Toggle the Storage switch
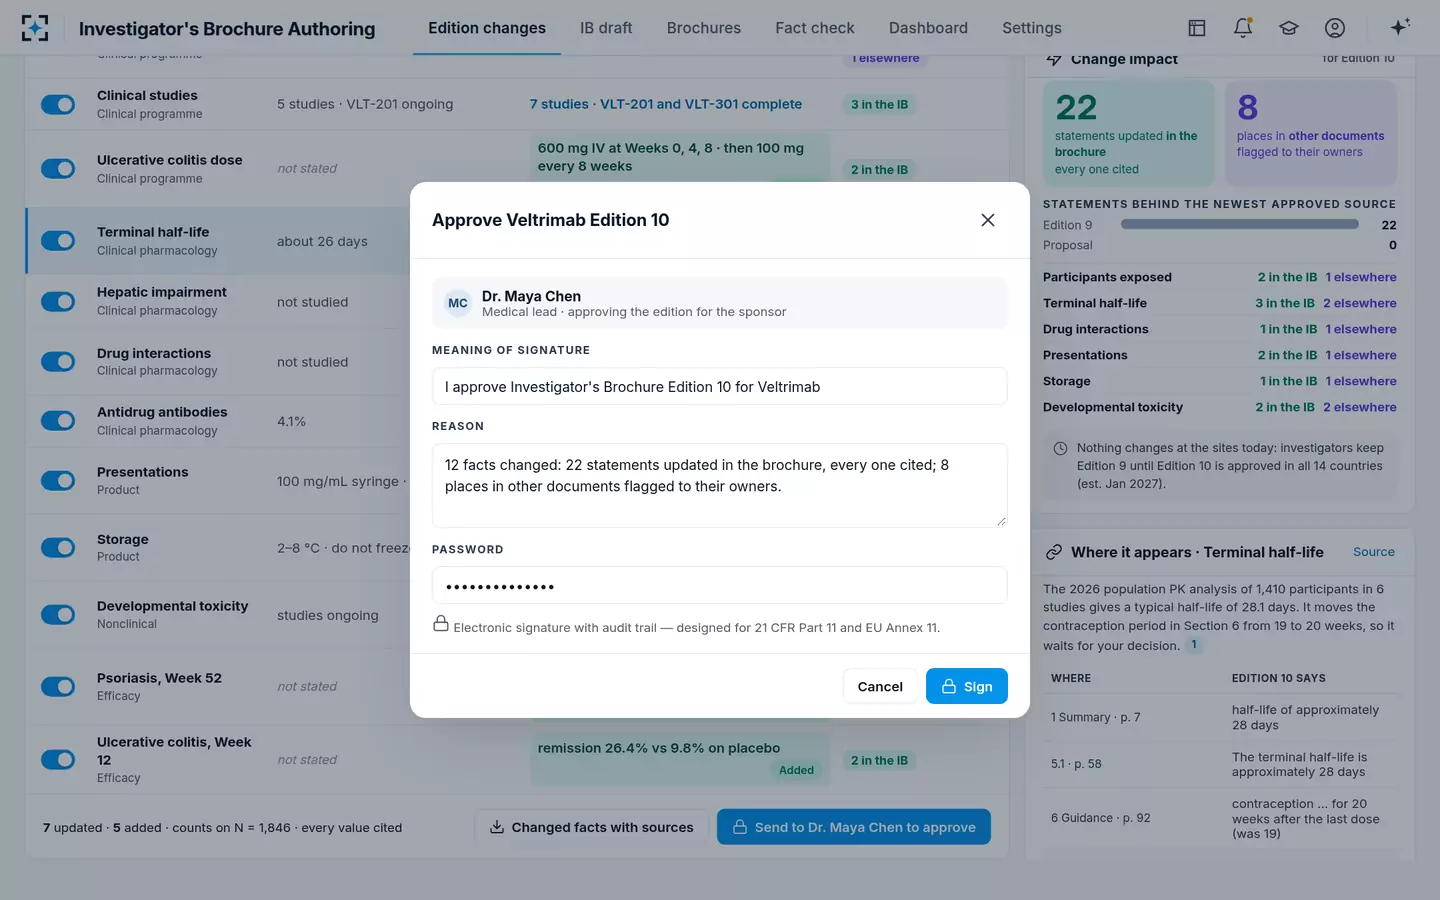Image resolution: width=1440 pixels, height=900 pixels. [58, 547]
